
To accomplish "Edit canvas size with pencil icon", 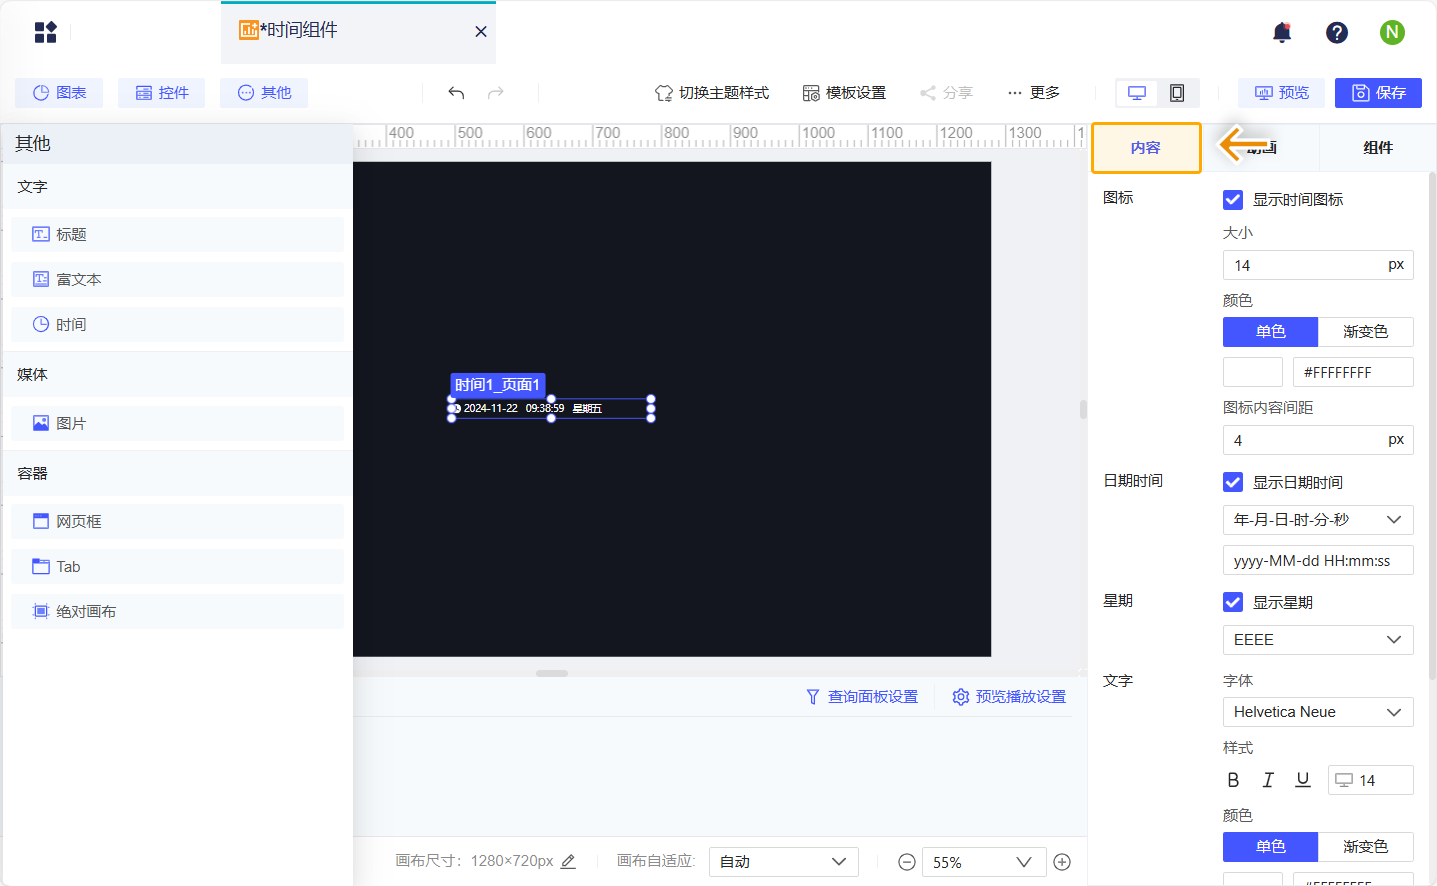I will point(568,861).
